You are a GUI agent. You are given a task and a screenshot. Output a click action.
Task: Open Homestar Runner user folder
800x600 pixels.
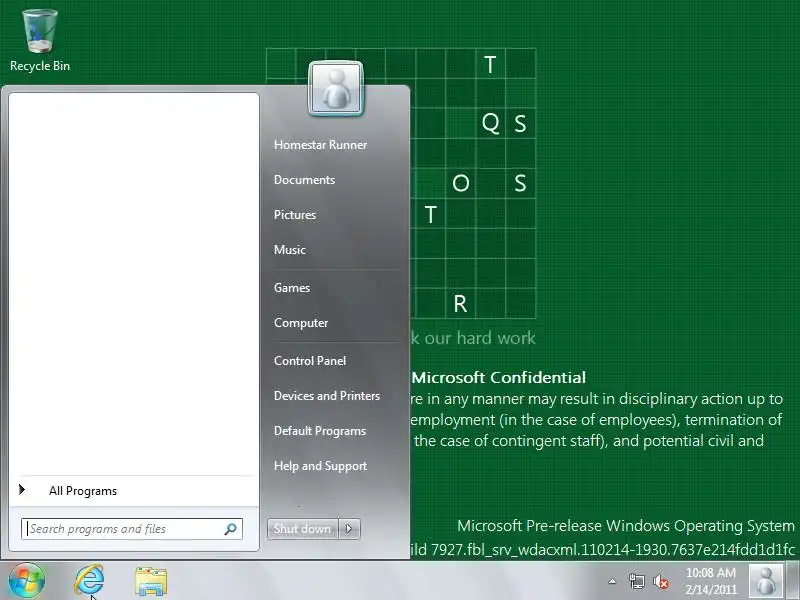tap(320, 145)
